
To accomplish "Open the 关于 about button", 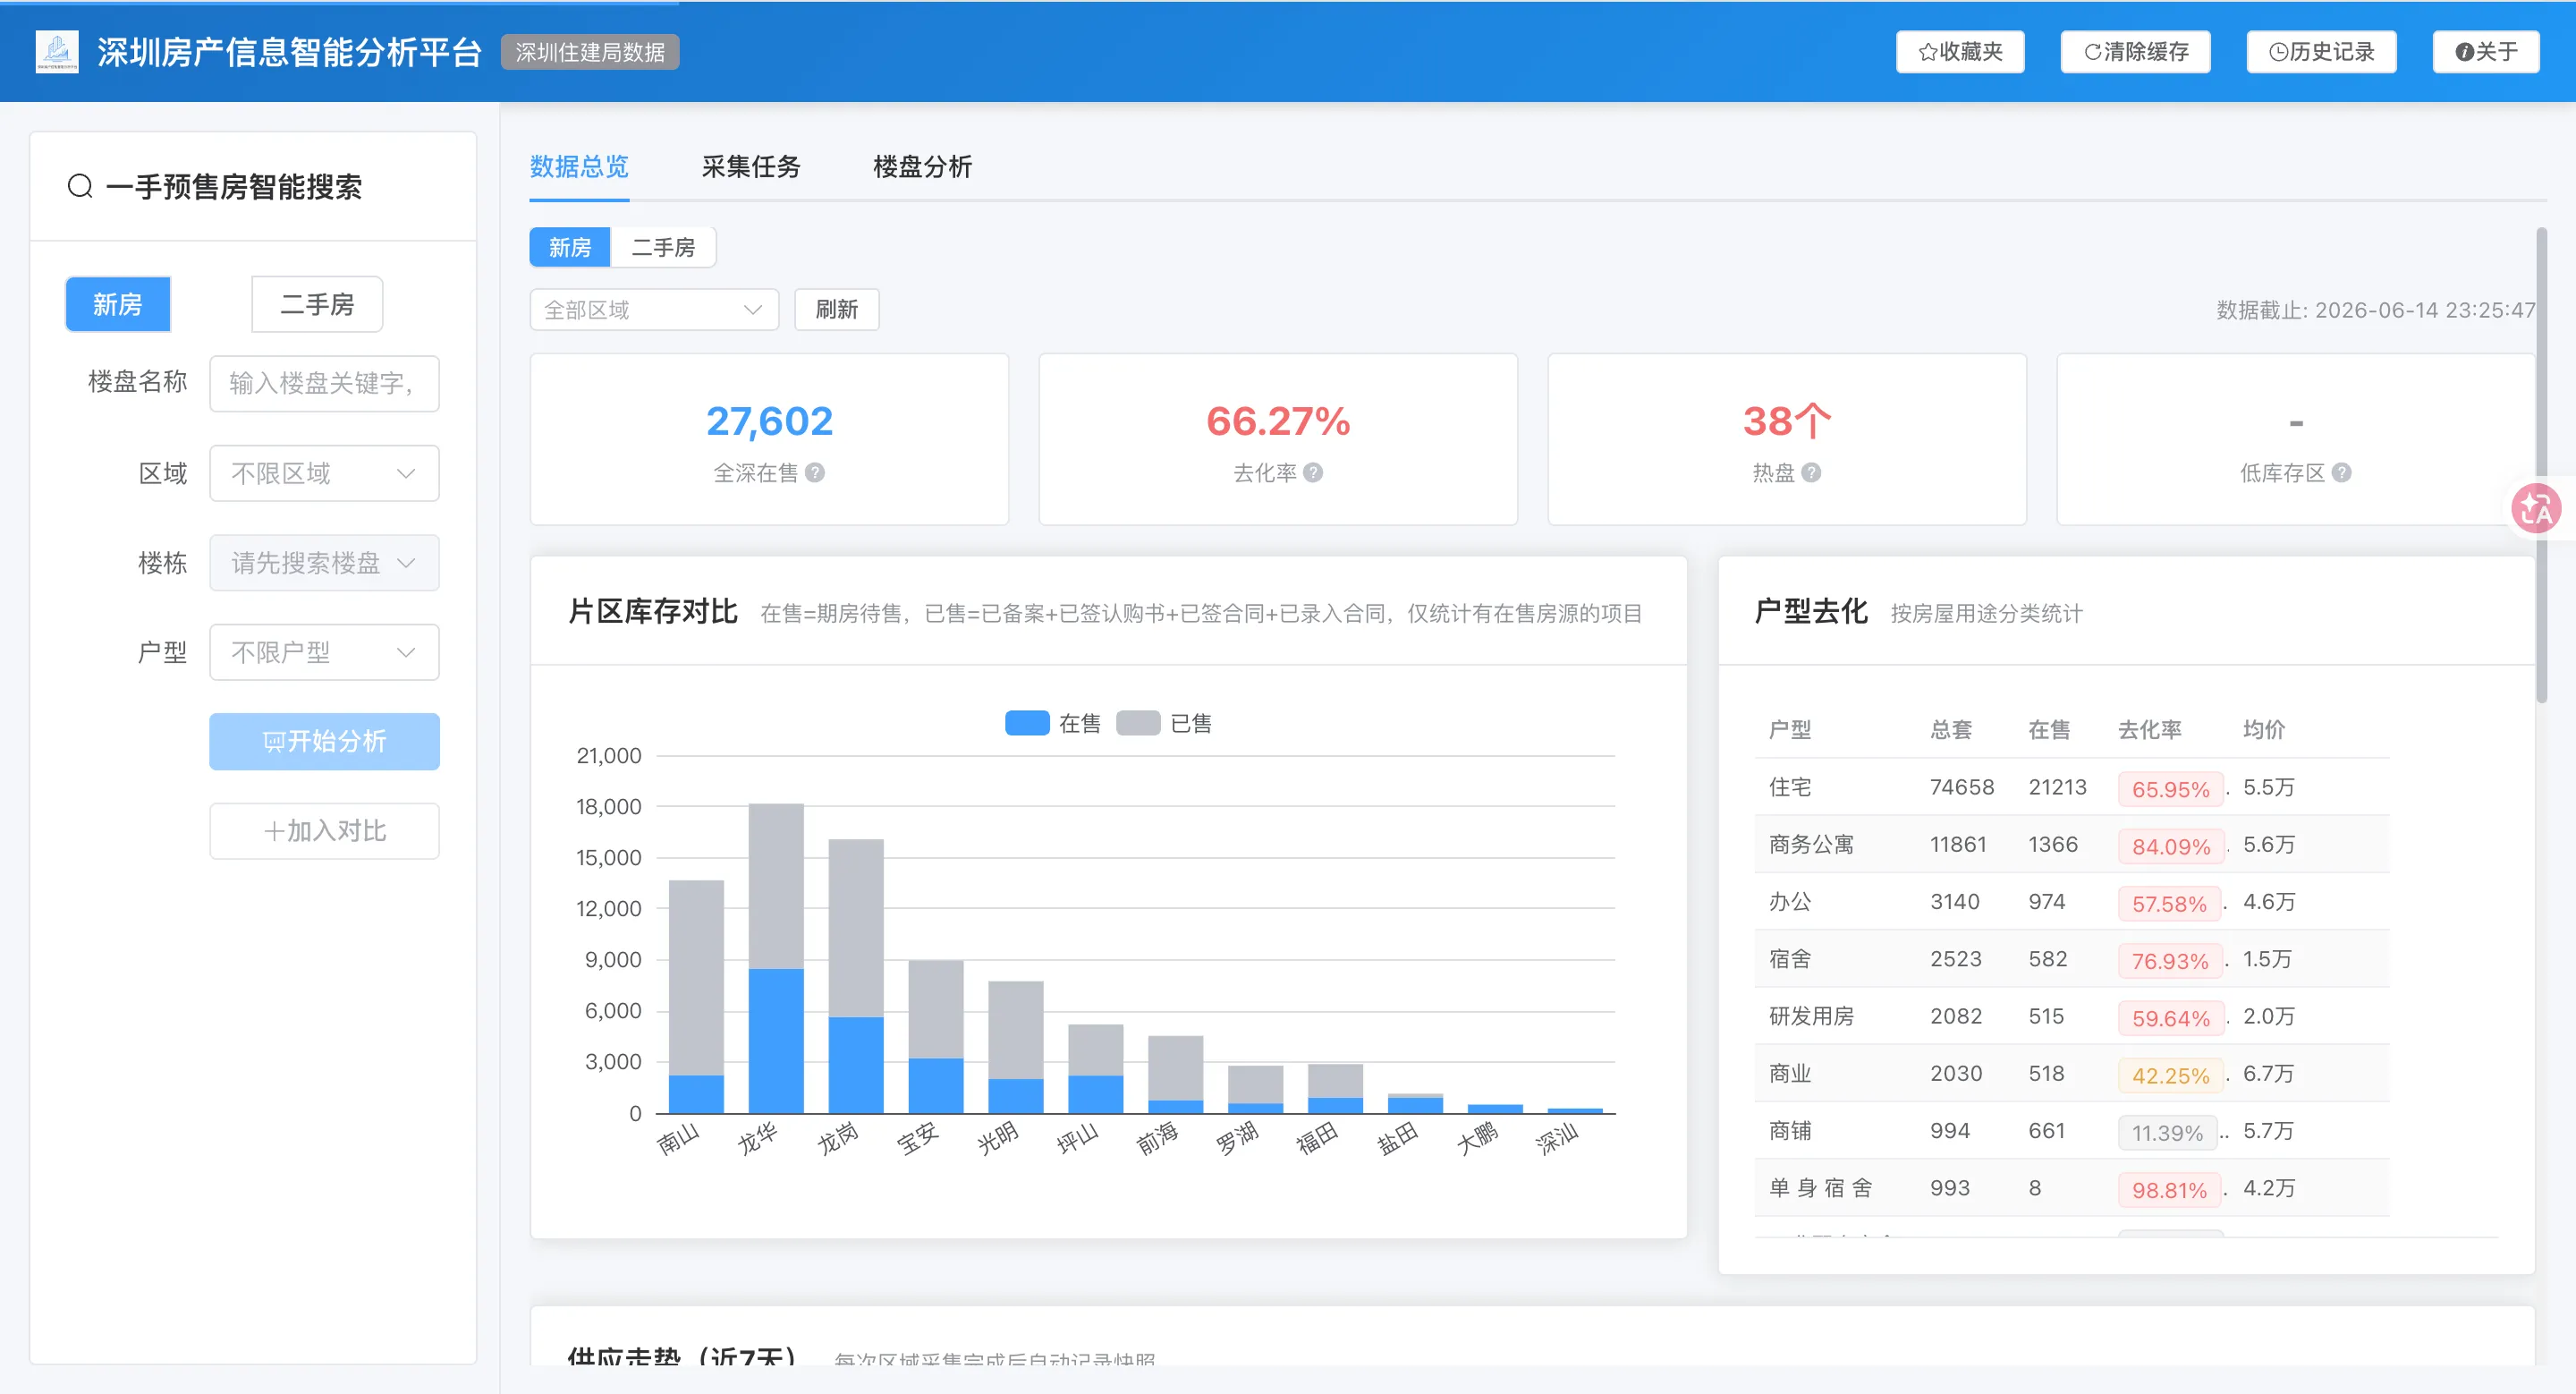I will [2486, 52].
